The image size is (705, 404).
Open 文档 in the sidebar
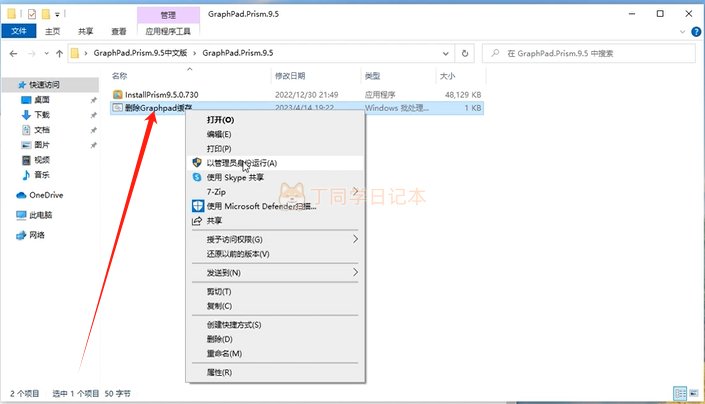tap(42, 130)
